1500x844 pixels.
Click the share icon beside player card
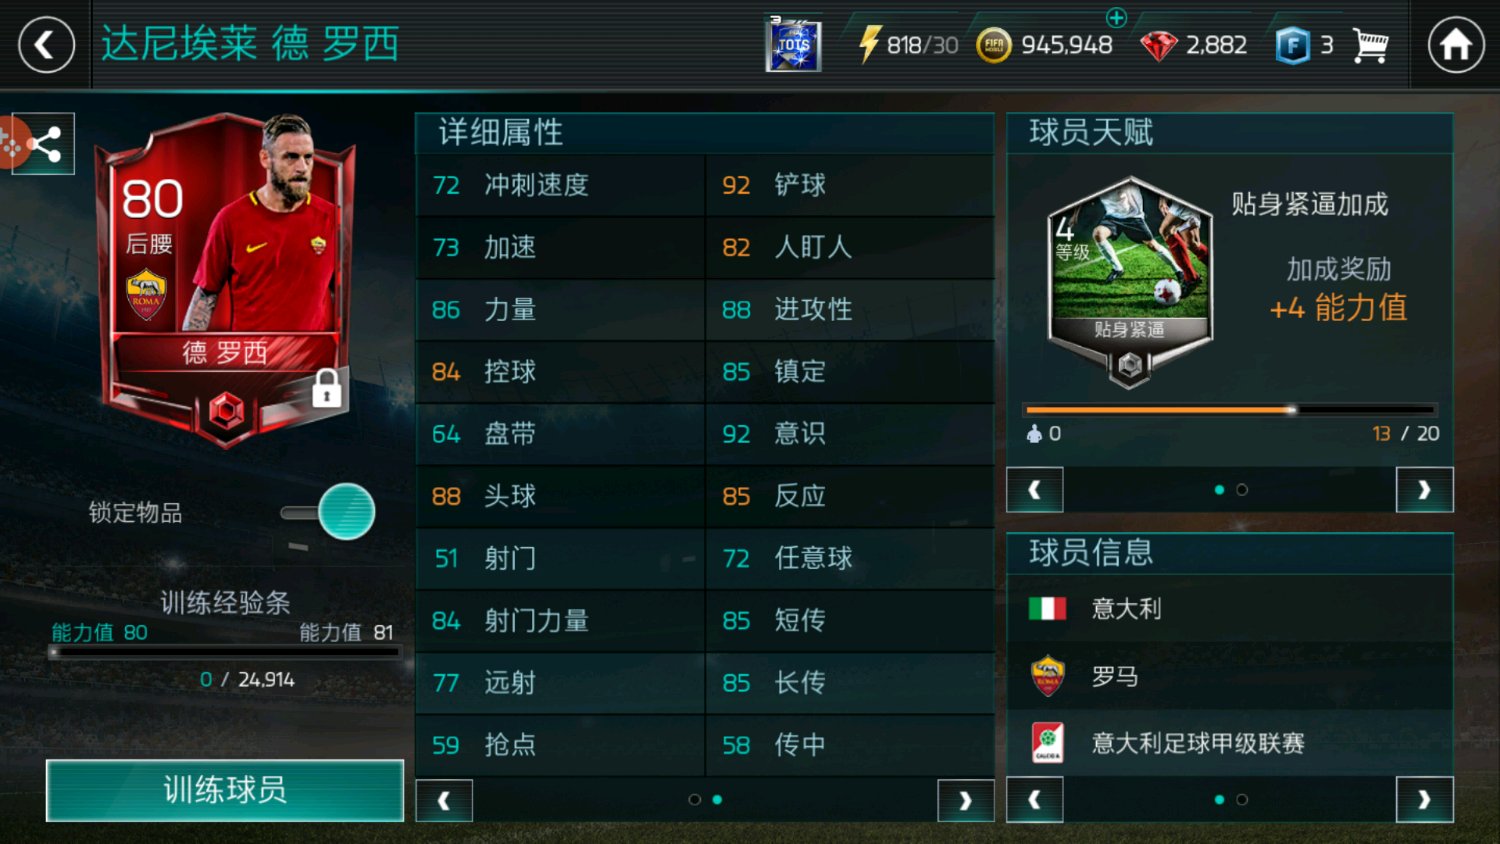(43, 145)
